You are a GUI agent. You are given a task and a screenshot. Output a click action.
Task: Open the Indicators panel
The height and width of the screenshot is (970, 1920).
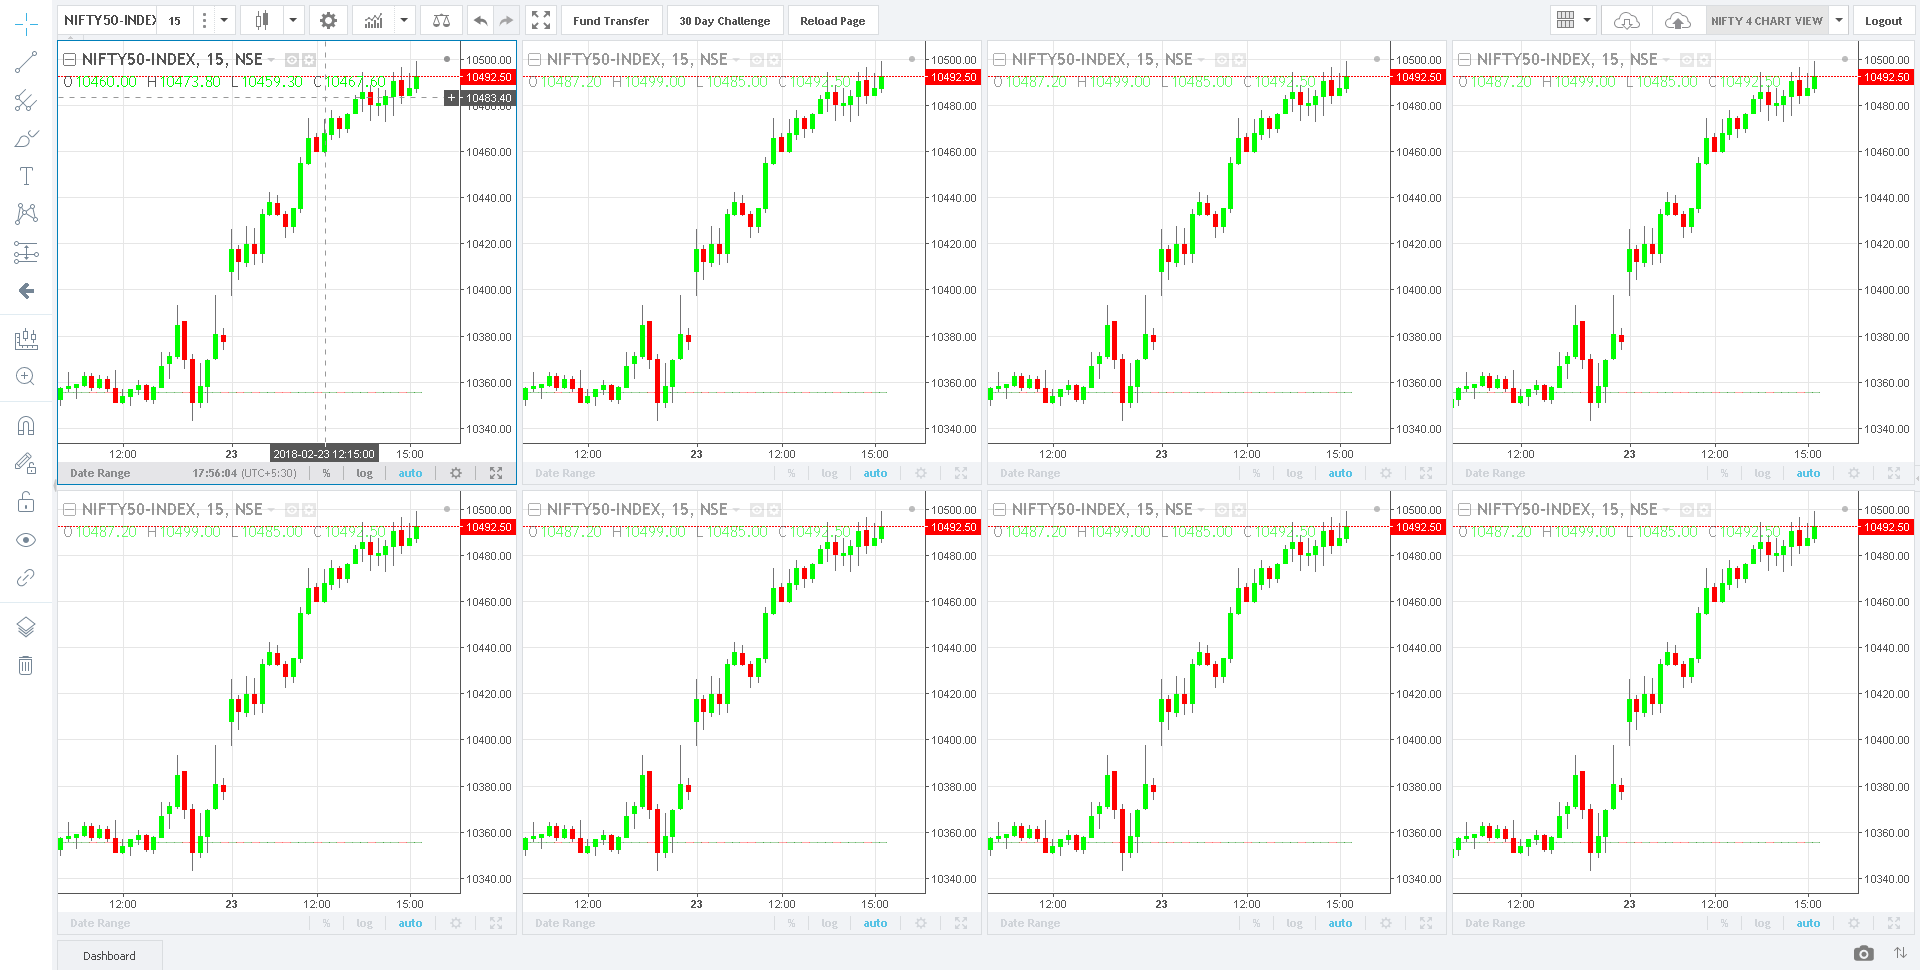(x=374, y=20)
